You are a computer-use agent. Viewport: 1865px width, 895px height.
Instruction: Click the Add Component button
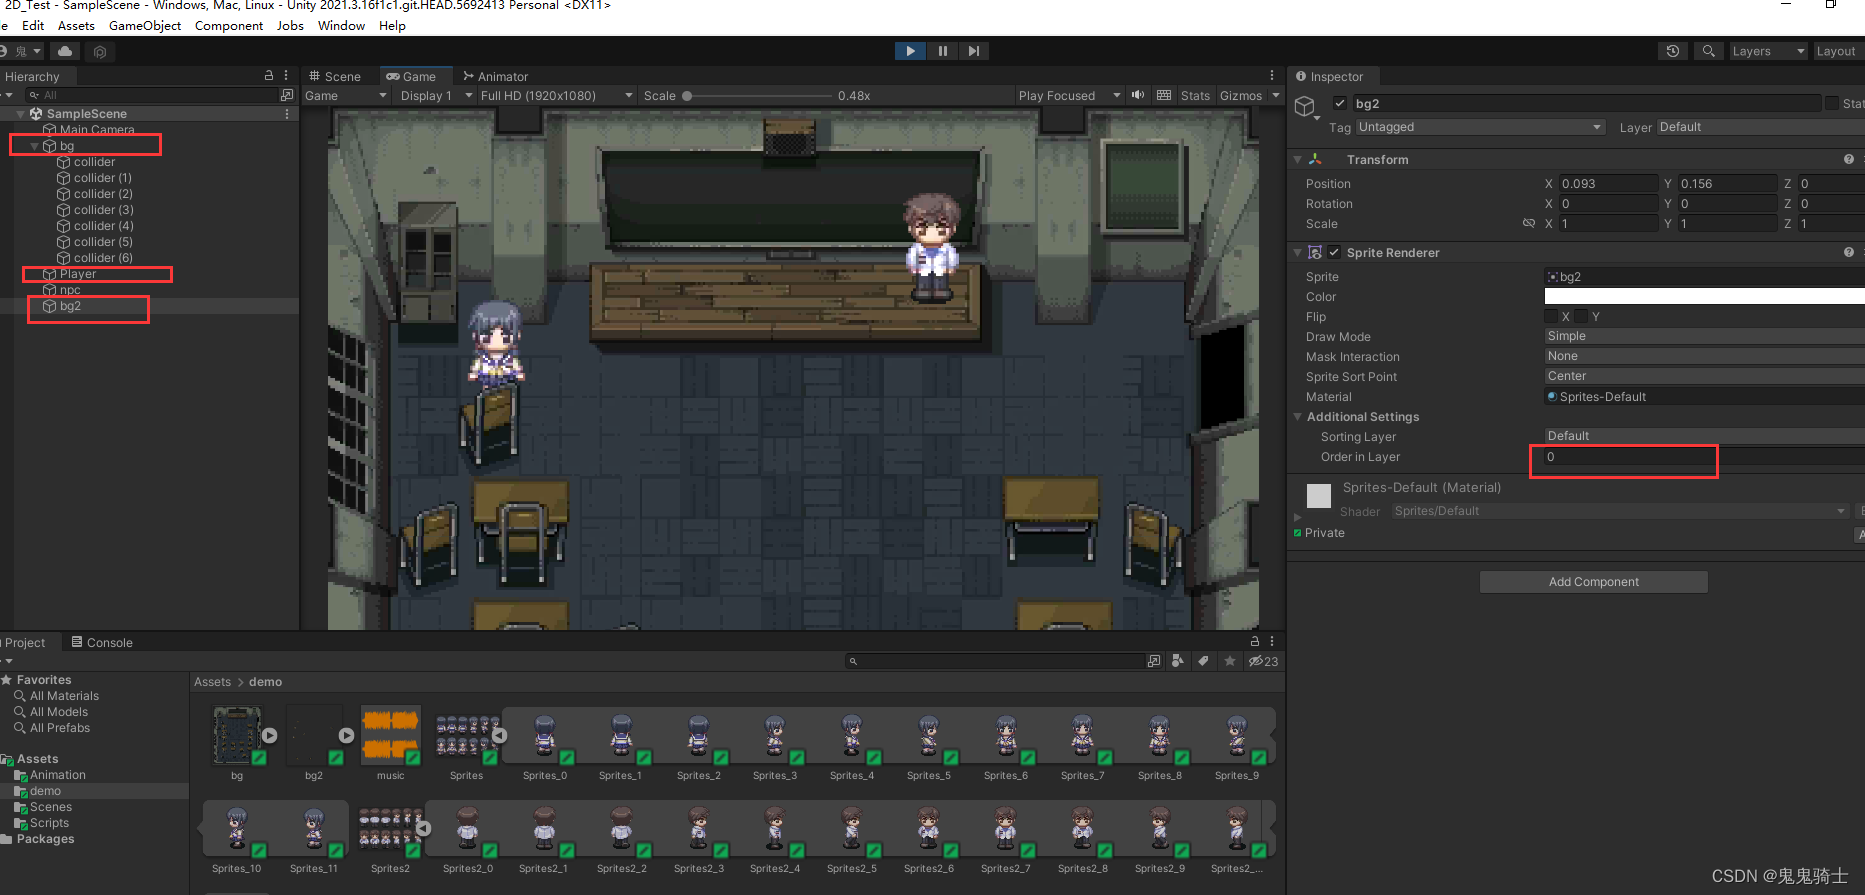1593,582
